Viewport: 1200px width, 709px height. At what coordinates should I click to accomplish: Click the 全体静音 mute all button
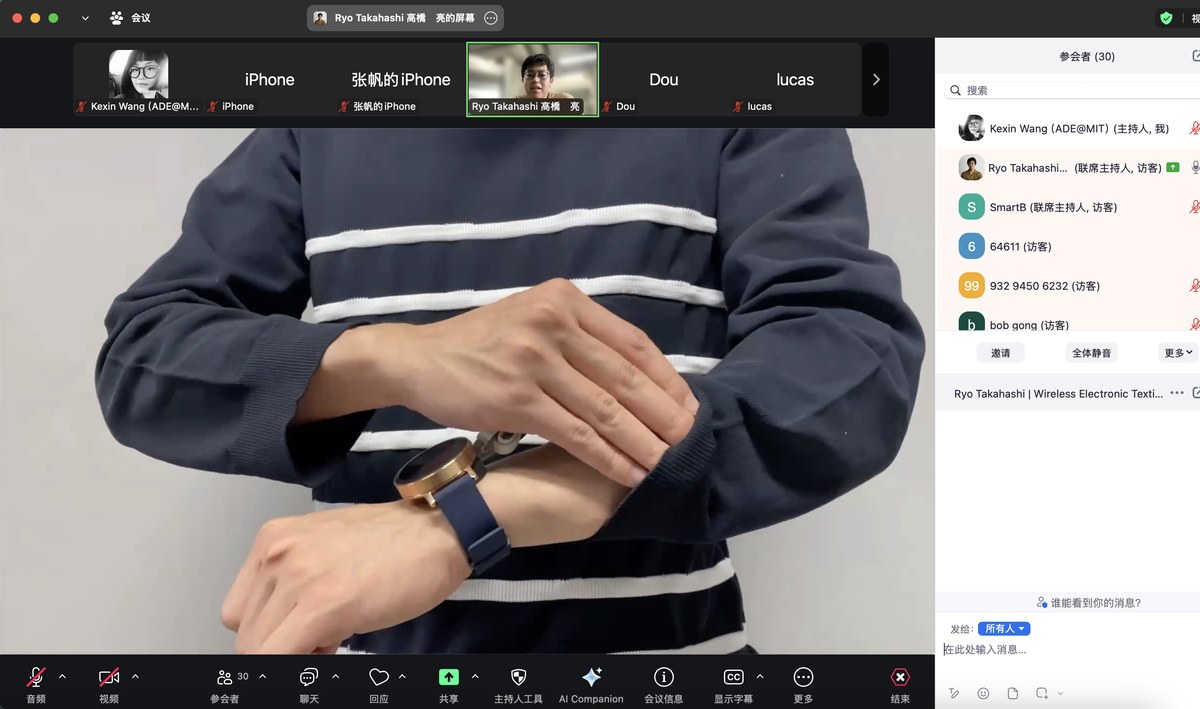point(1091,353)
